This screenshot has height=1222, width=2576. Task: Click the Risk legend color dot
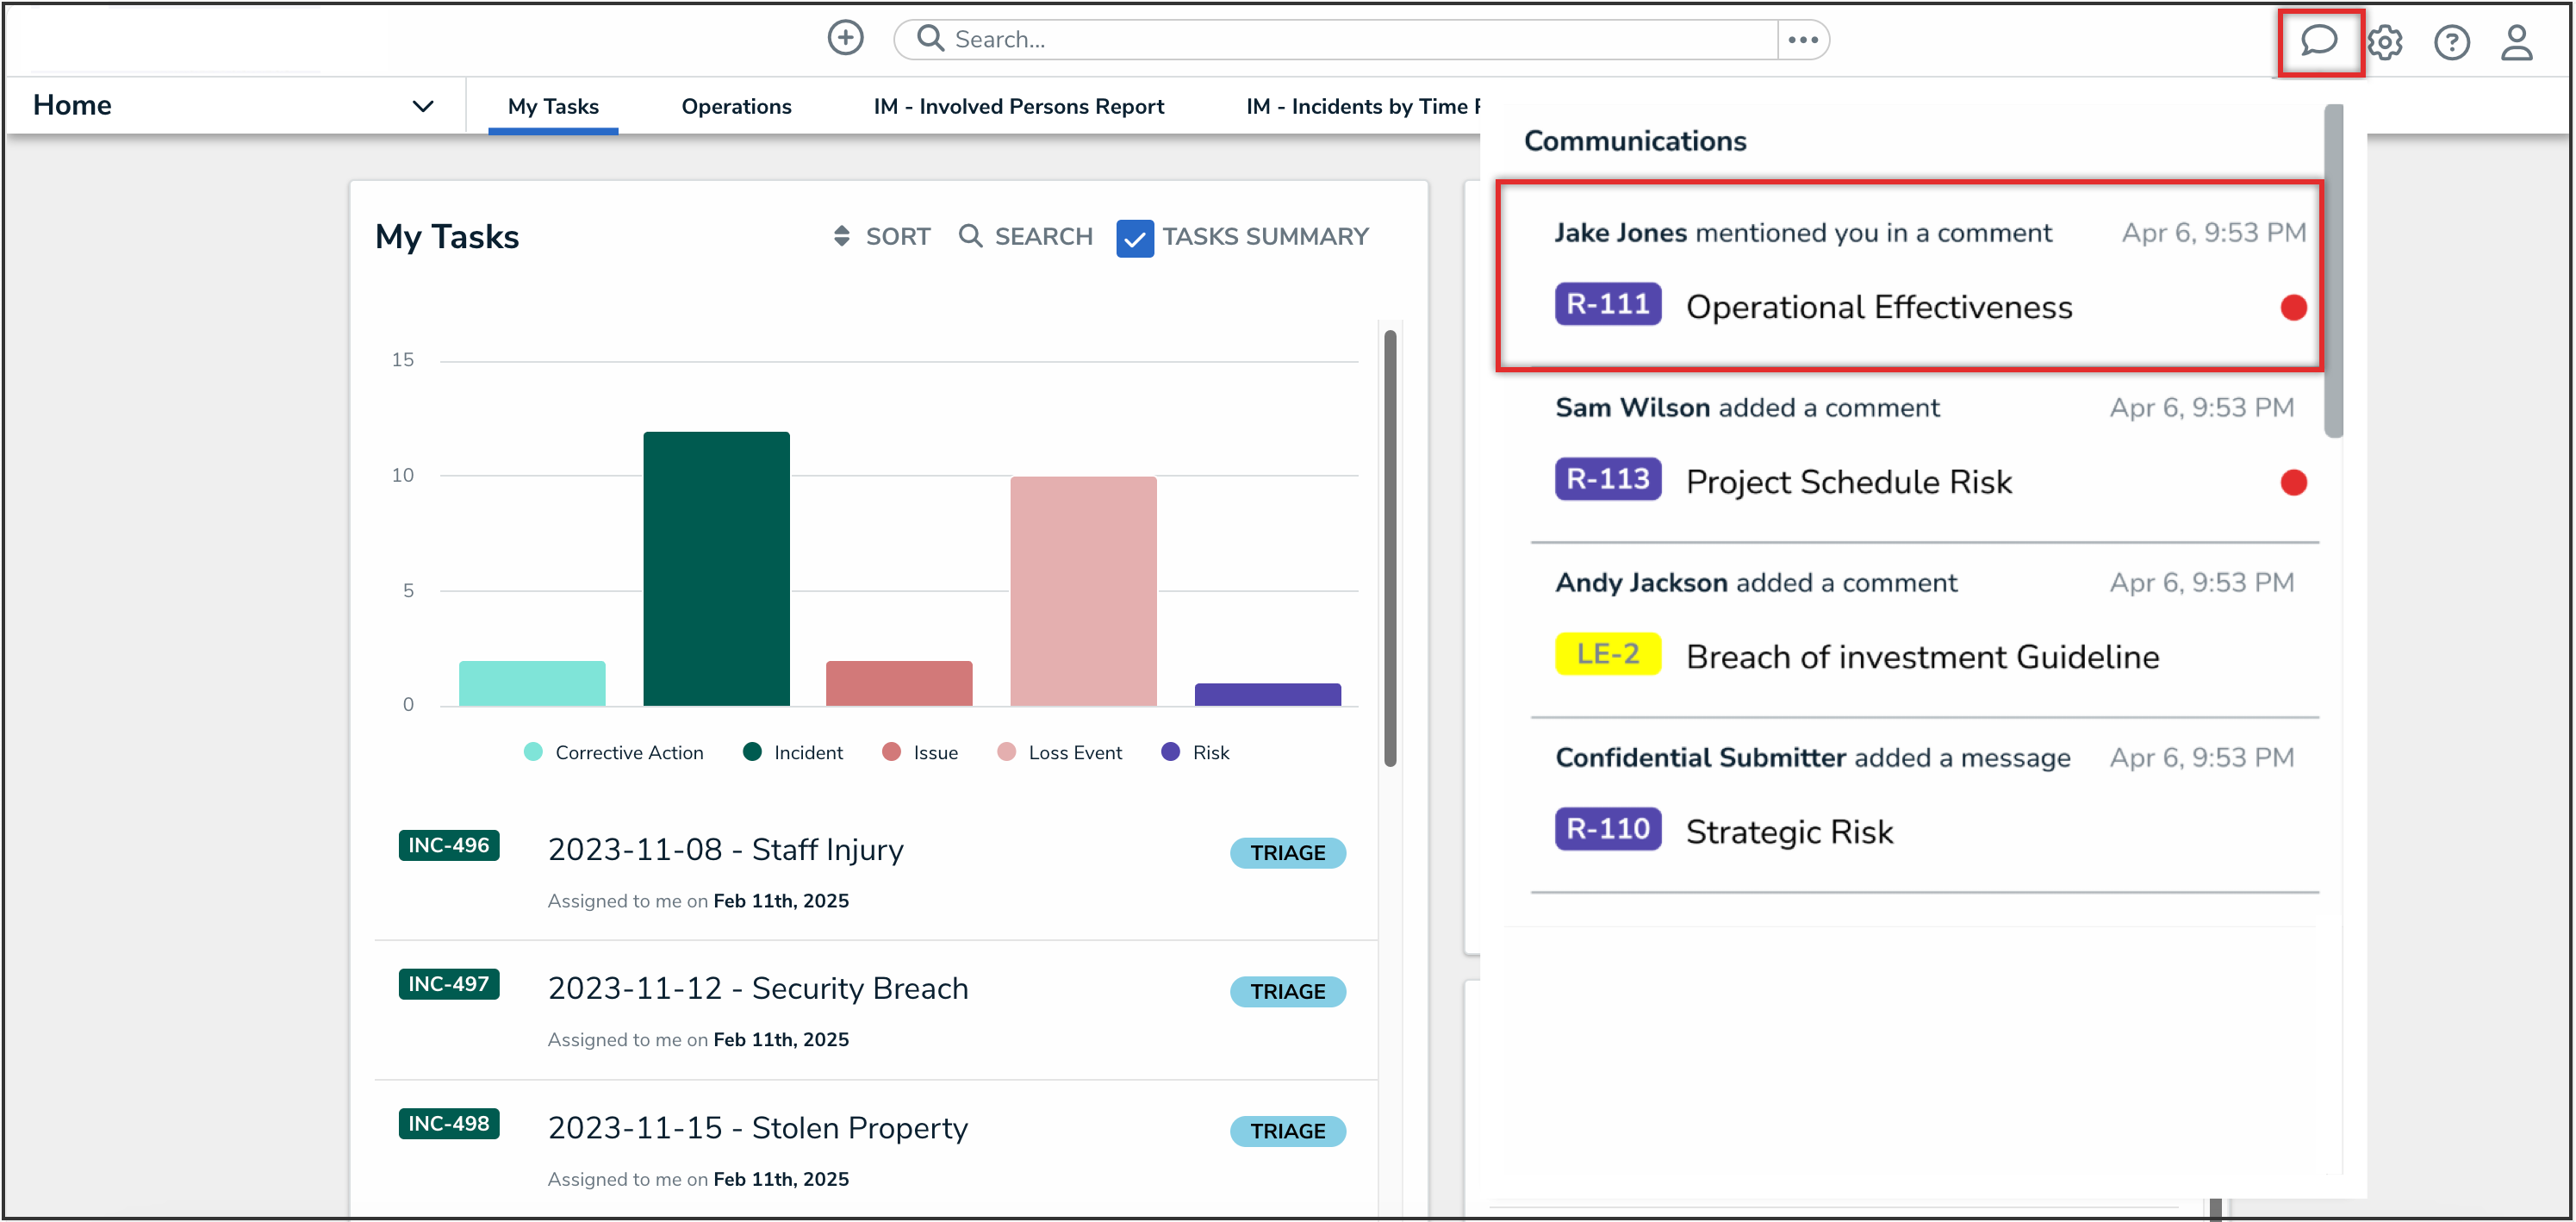1170,752
